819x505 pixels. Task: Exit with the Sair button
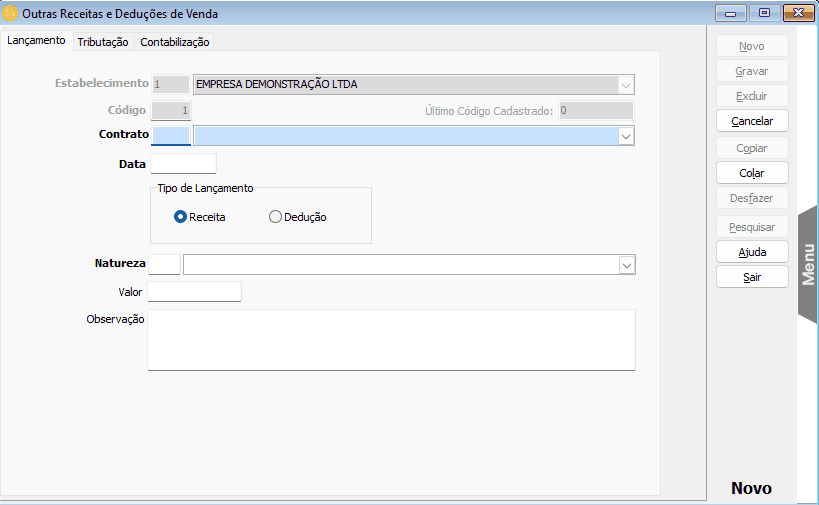pyautogui.click(x=752, y=277)
